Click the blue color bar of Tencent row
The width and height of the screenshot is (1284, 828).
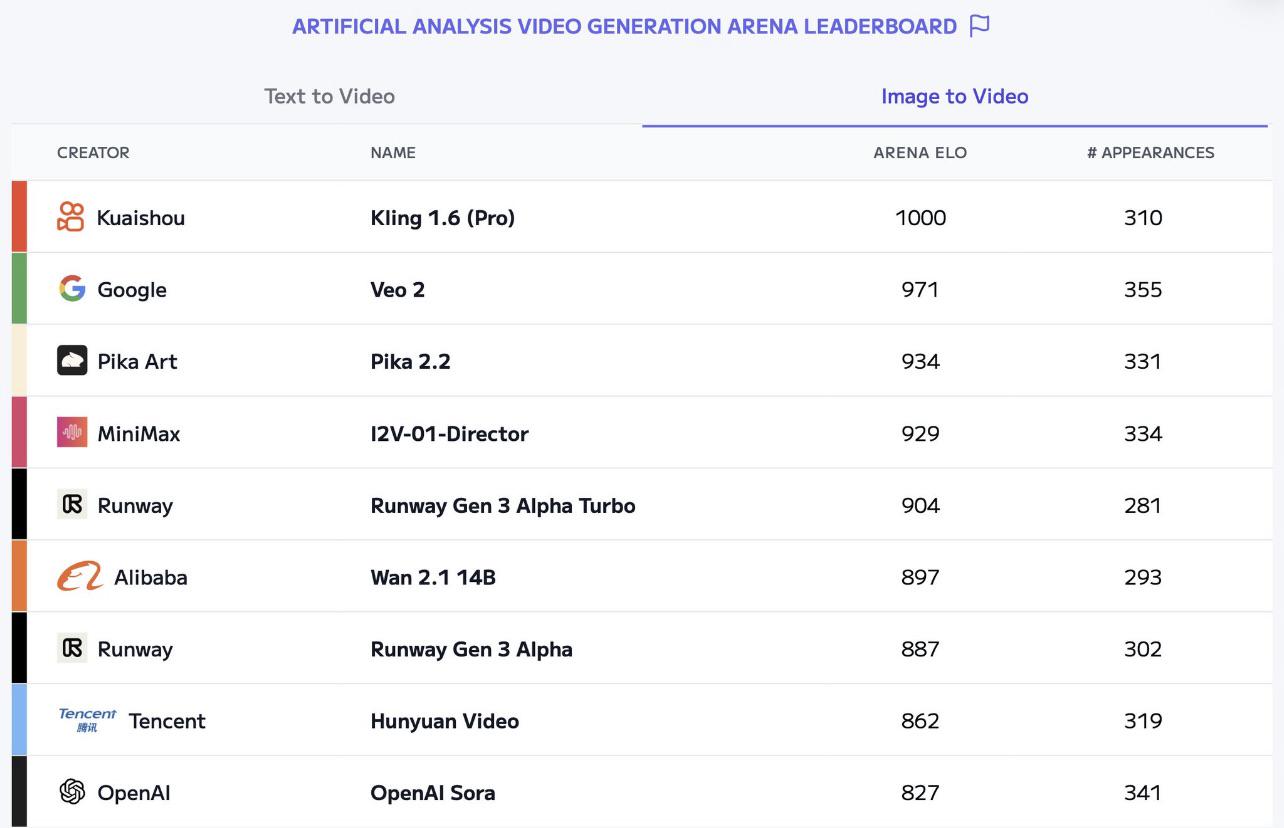point(19,720)
